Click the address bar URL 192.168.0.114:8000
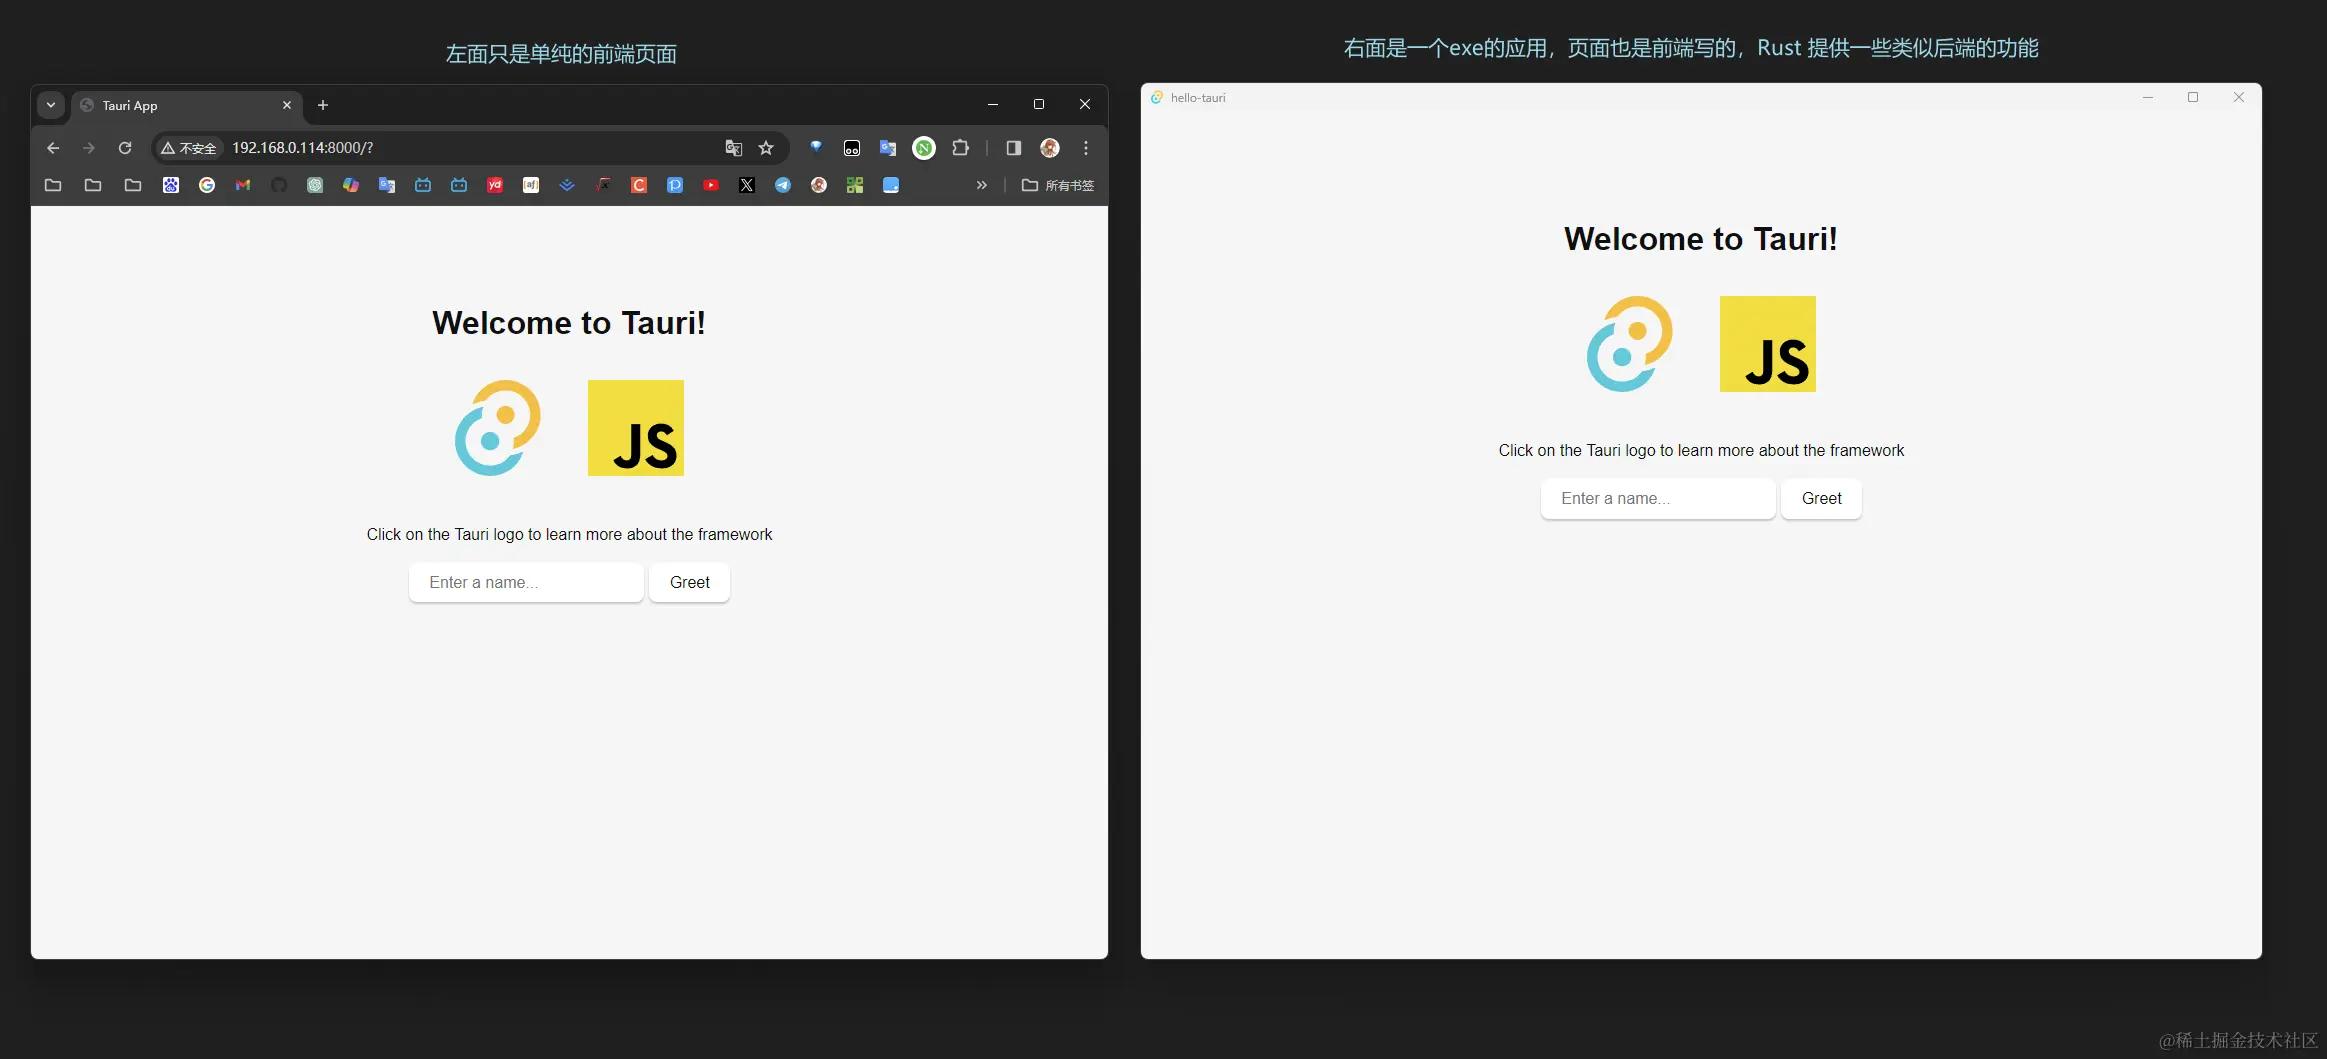This screenshot has width=2327, height=1059. (x=302, y=148)
